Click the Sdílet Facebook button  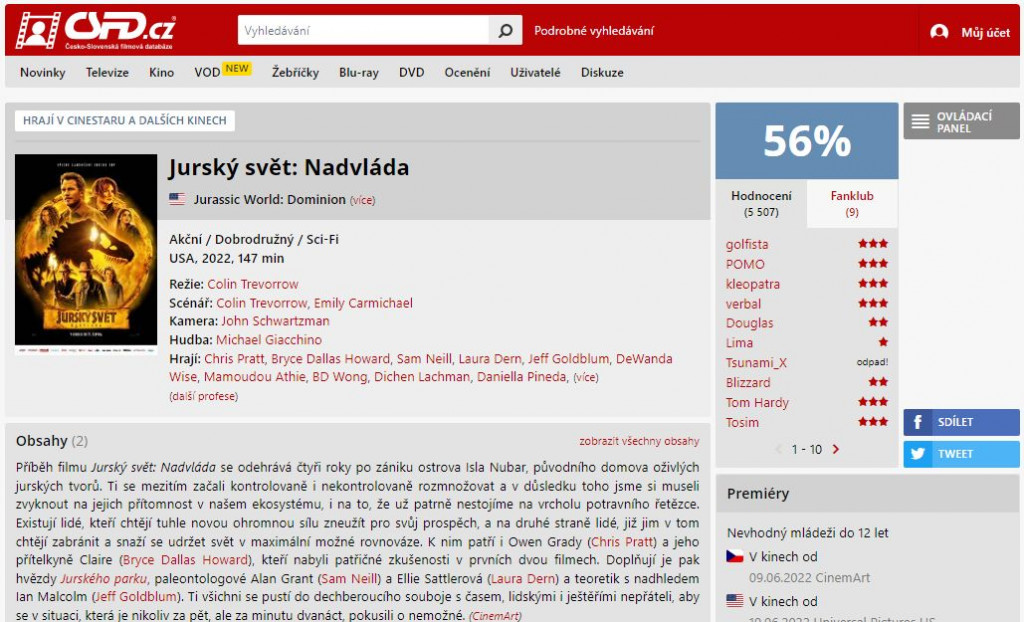pos(961,422)
